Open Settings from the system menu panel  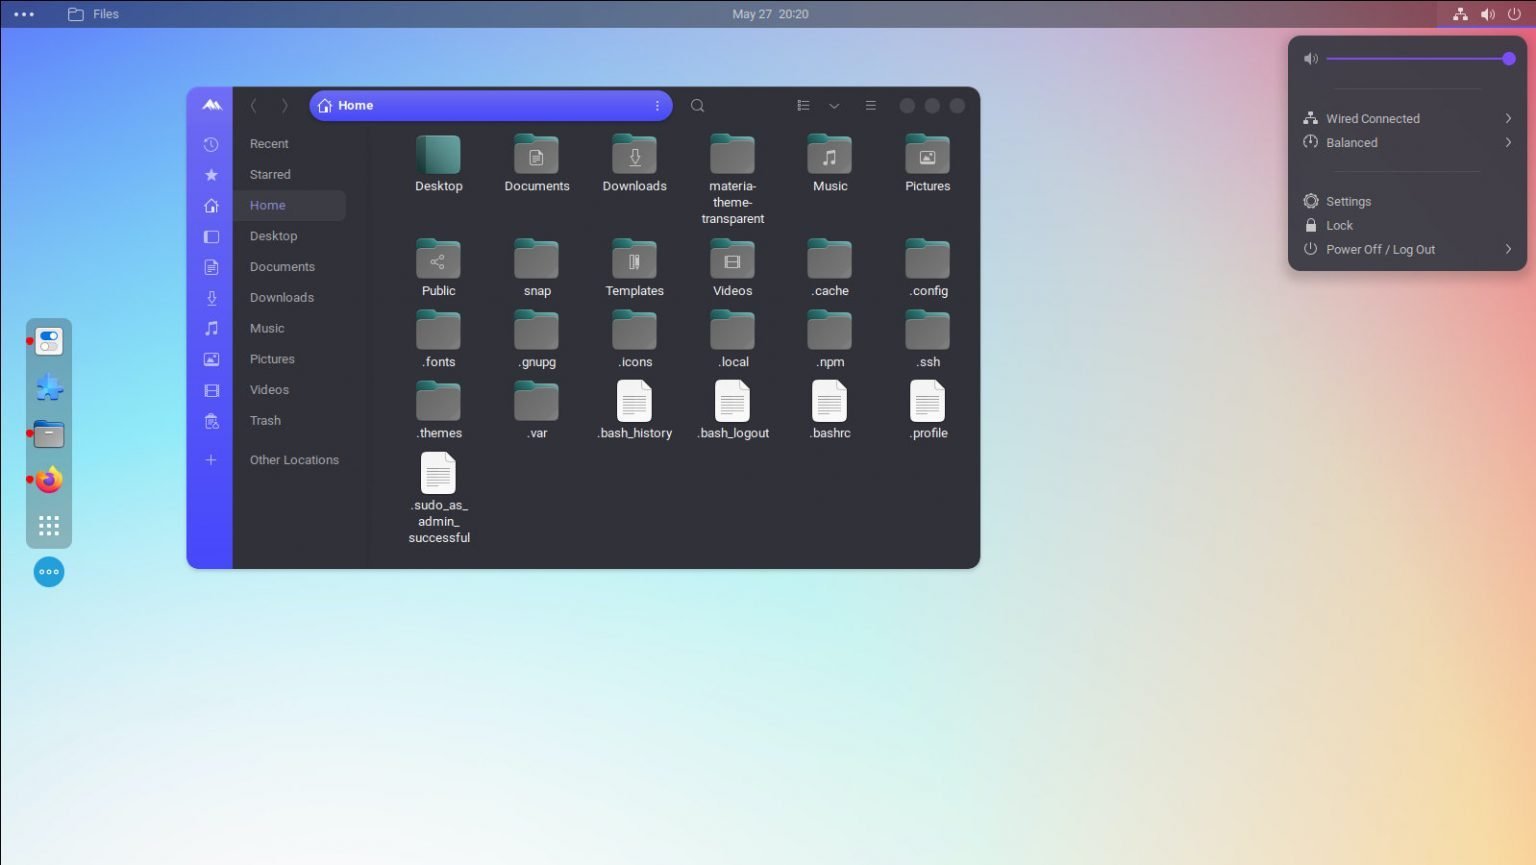[1349, 201]
